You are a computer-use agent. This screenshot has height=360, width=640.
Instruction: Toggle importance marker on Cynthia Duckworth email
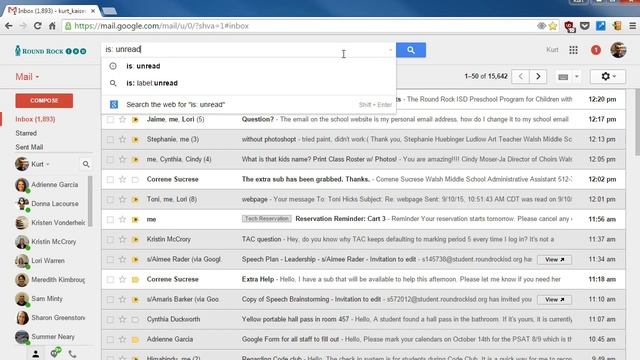(135, 320)
